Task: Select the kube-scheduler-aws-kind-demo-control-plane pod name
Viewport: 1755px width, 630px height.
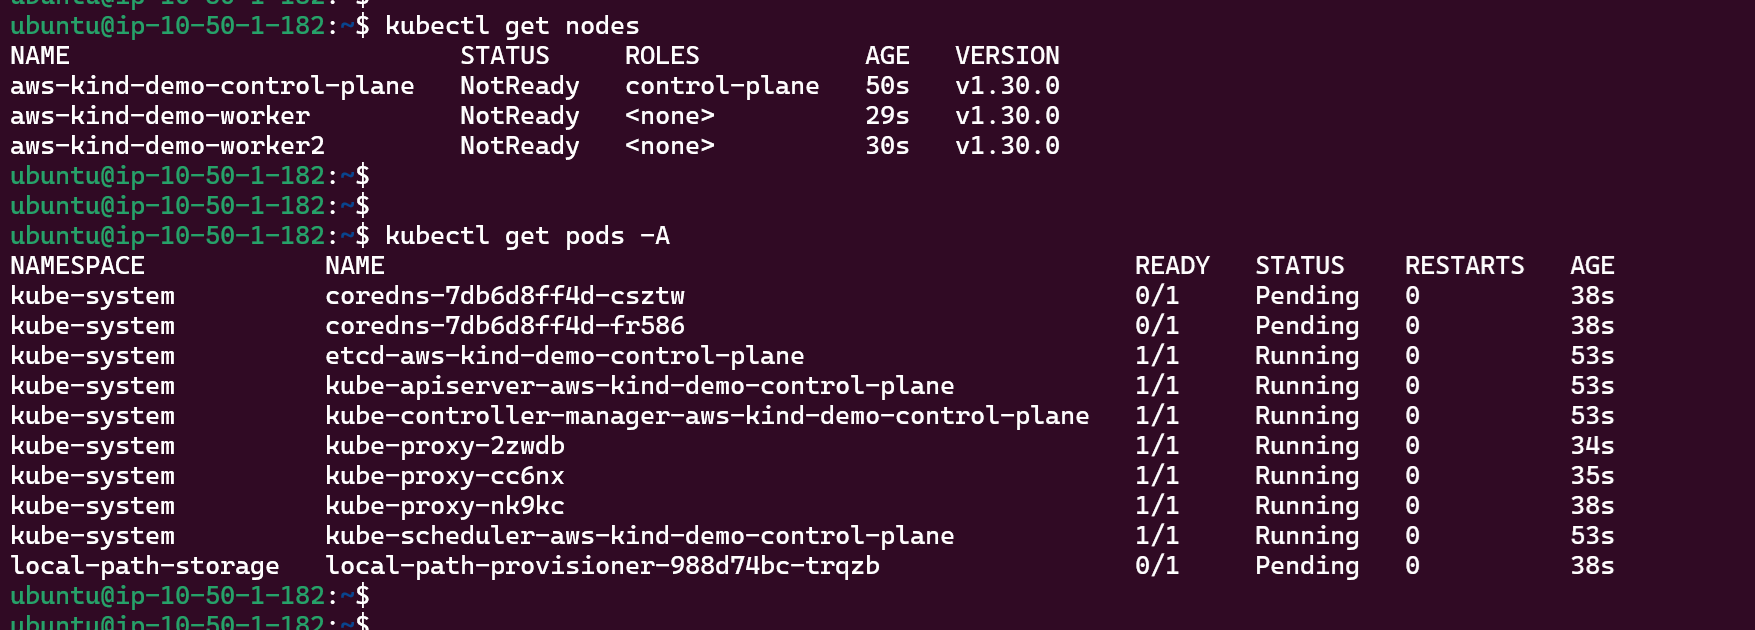Action: tap(639, 536)
